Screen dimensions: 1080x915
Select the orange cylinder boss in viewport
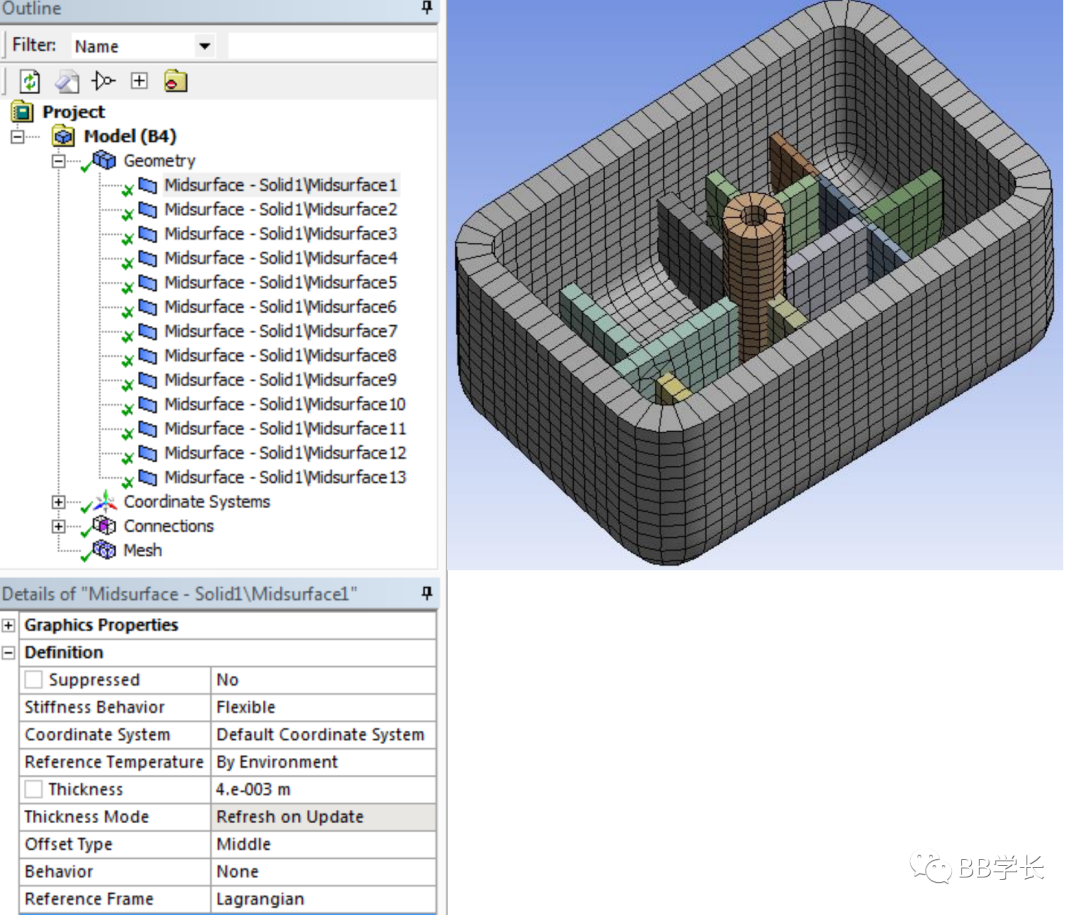click(x=753, y=276)
